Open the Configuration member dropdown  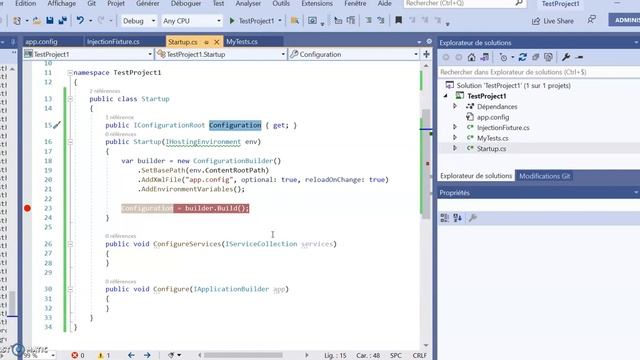(354, 54)
